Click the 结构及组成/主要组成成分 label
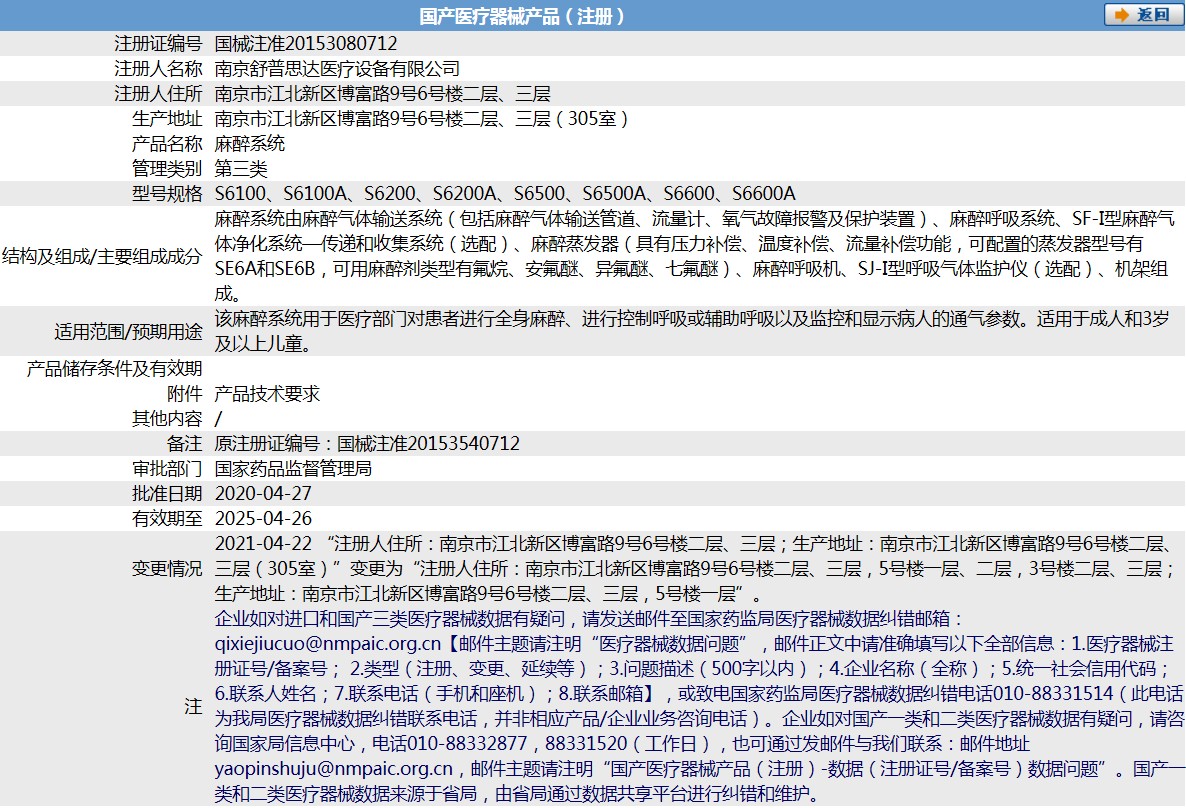 [x=102, y=256]
